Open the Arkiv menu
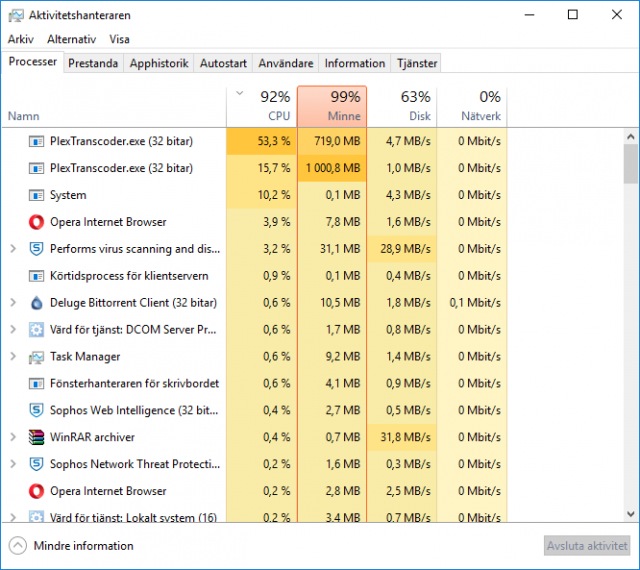640x570 pixels. point(20,39)
